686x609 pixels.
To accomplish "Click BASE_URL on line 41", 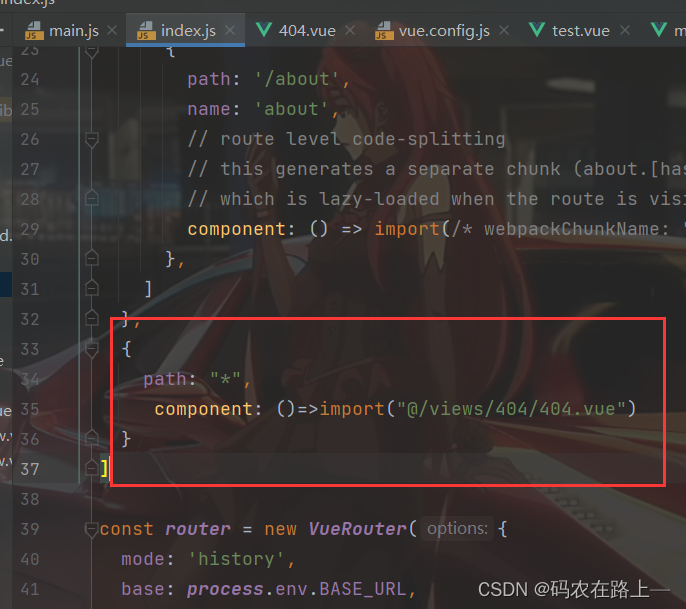I will coord(363,589).
